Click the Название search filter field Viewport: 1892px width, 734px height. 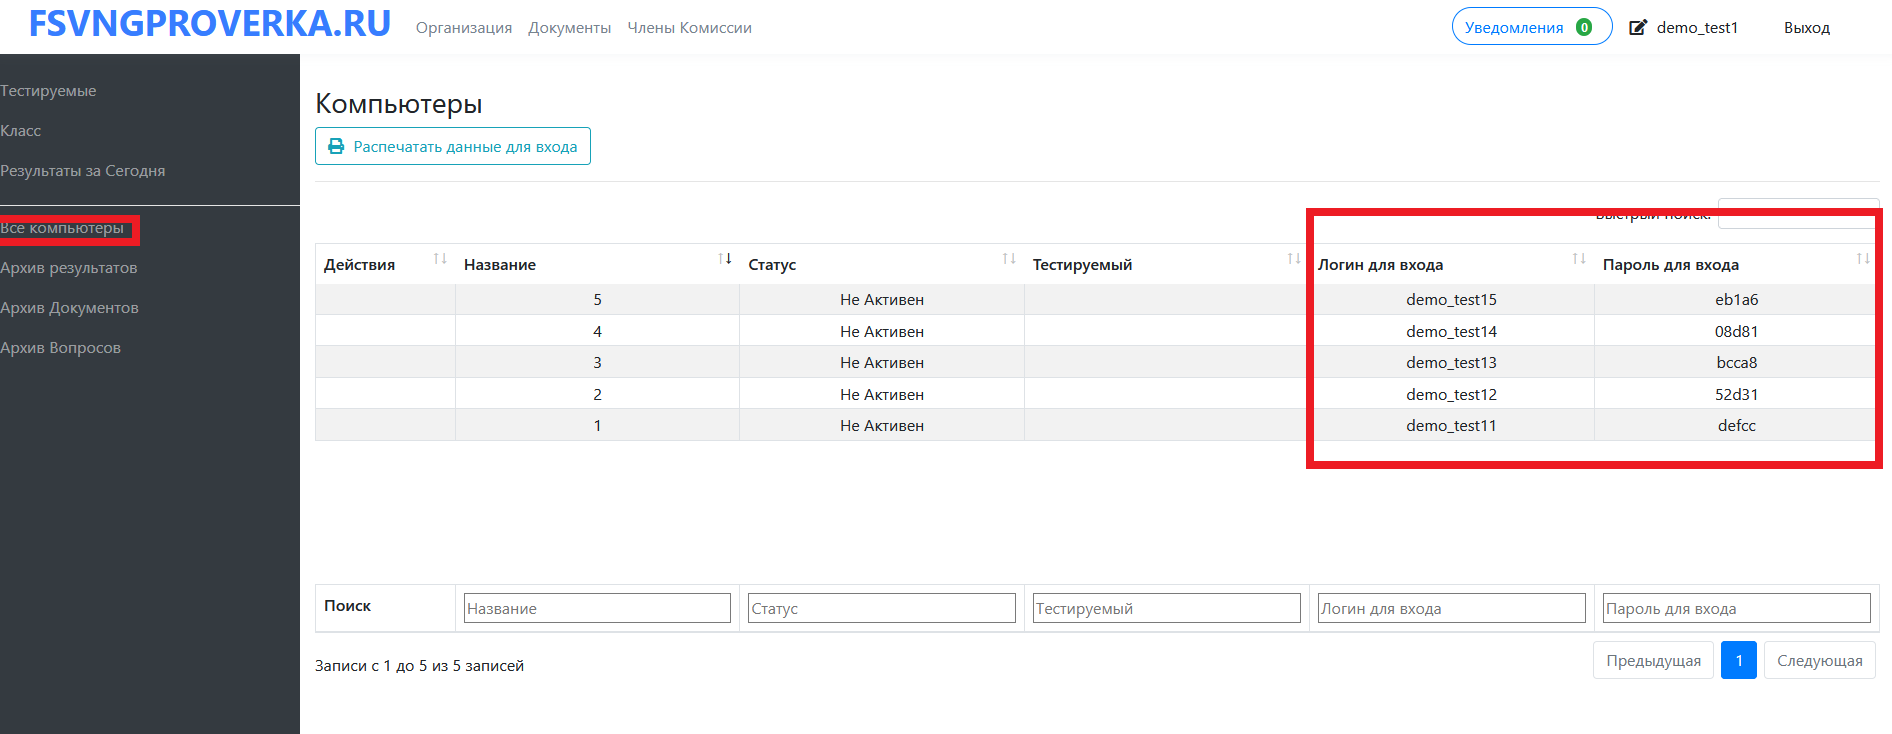[x=597, y=608]
